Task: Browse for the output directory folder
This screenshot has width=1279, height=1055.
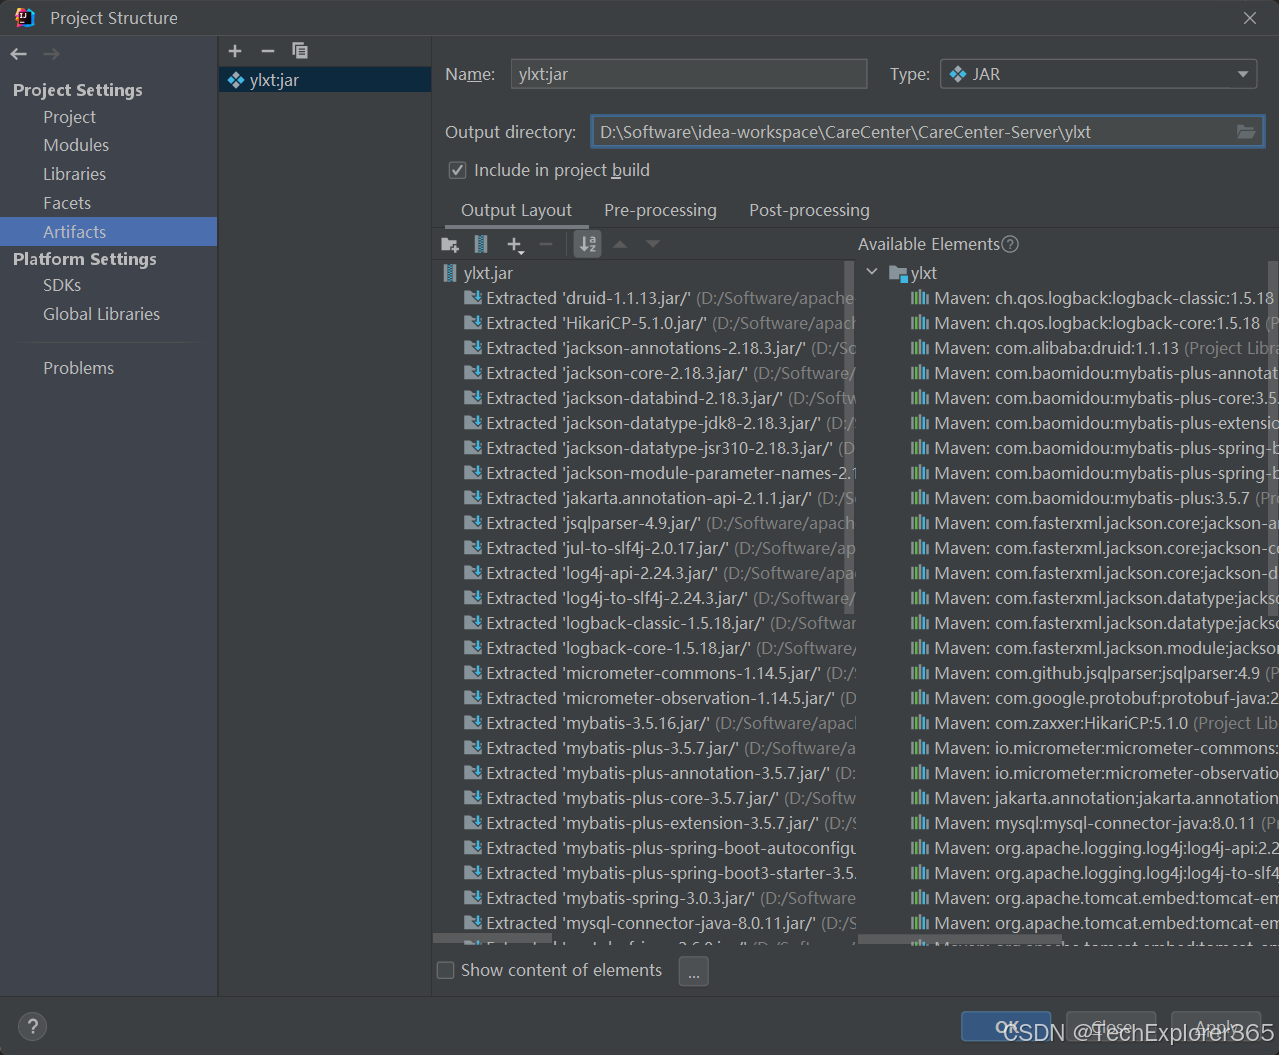Action: (1246, 132)
